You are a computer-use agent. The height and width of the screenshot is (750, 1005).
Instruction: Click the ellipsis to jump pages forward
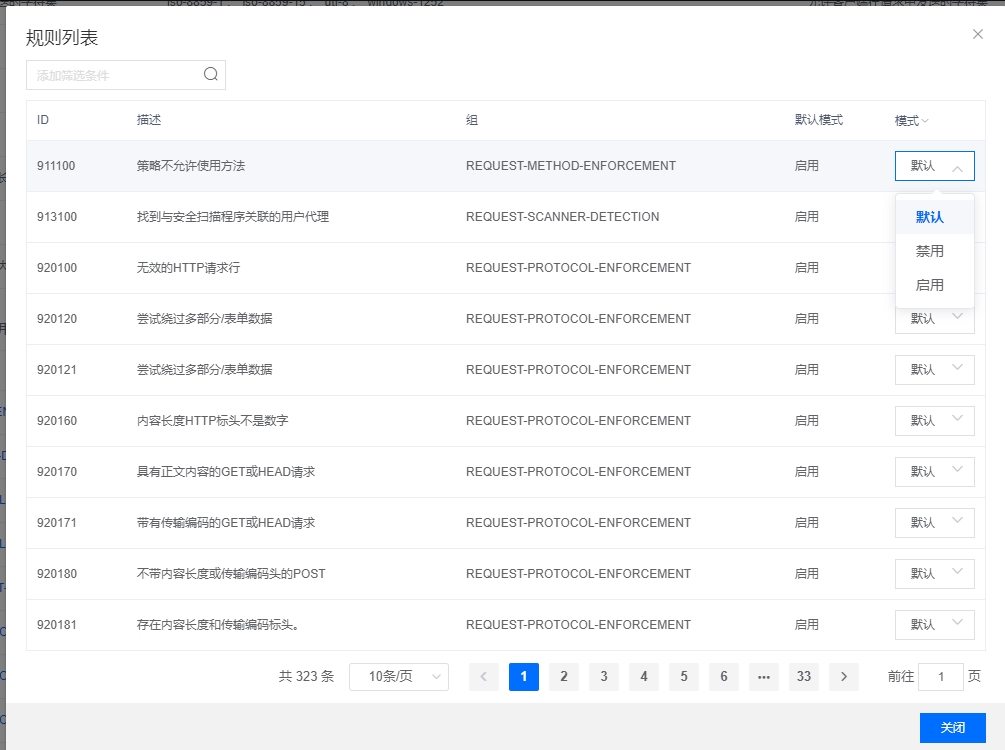pyautogui.click(x=764, y=677)
